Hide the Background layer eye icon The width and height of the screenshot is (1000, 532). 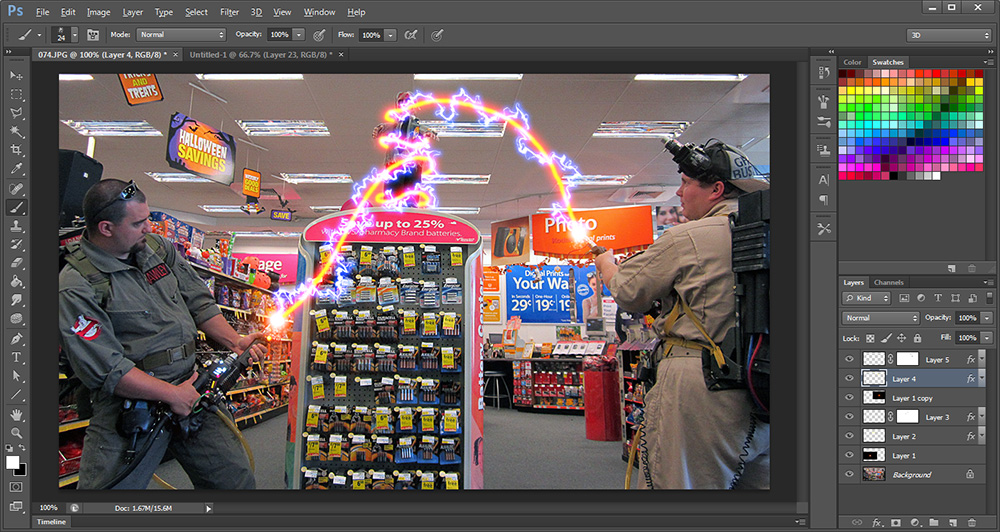click(x=849, y=474)
